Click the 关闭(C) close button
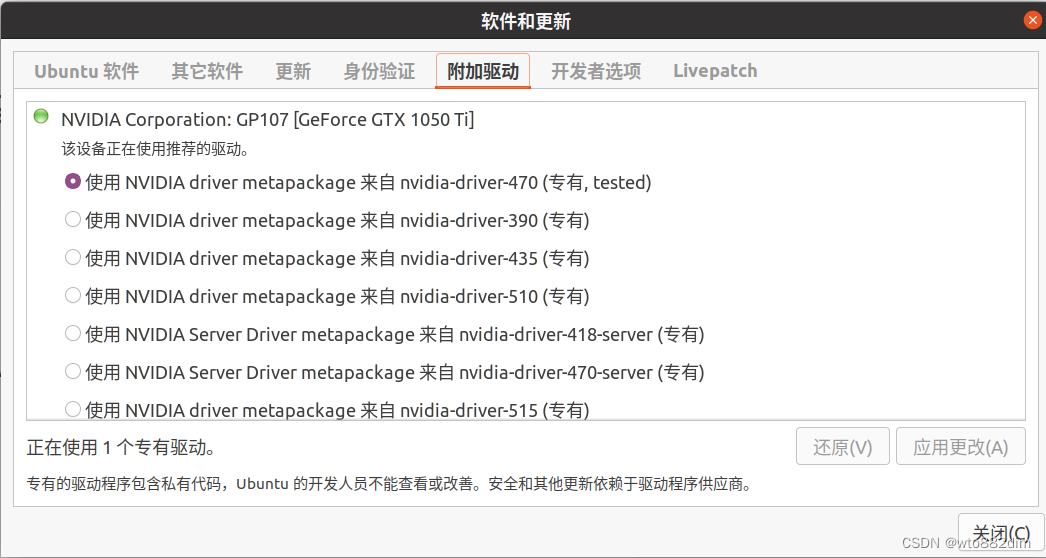Viewport: 1046px width, 558px height. click(1001, 533)
